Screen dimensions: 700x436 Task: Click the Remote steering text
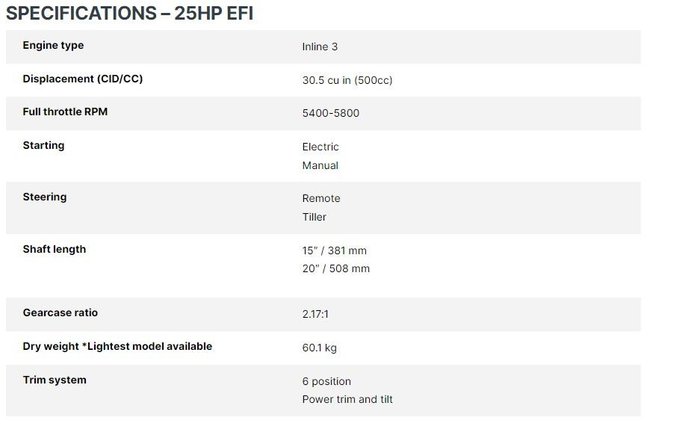click(x=321, y=199)
